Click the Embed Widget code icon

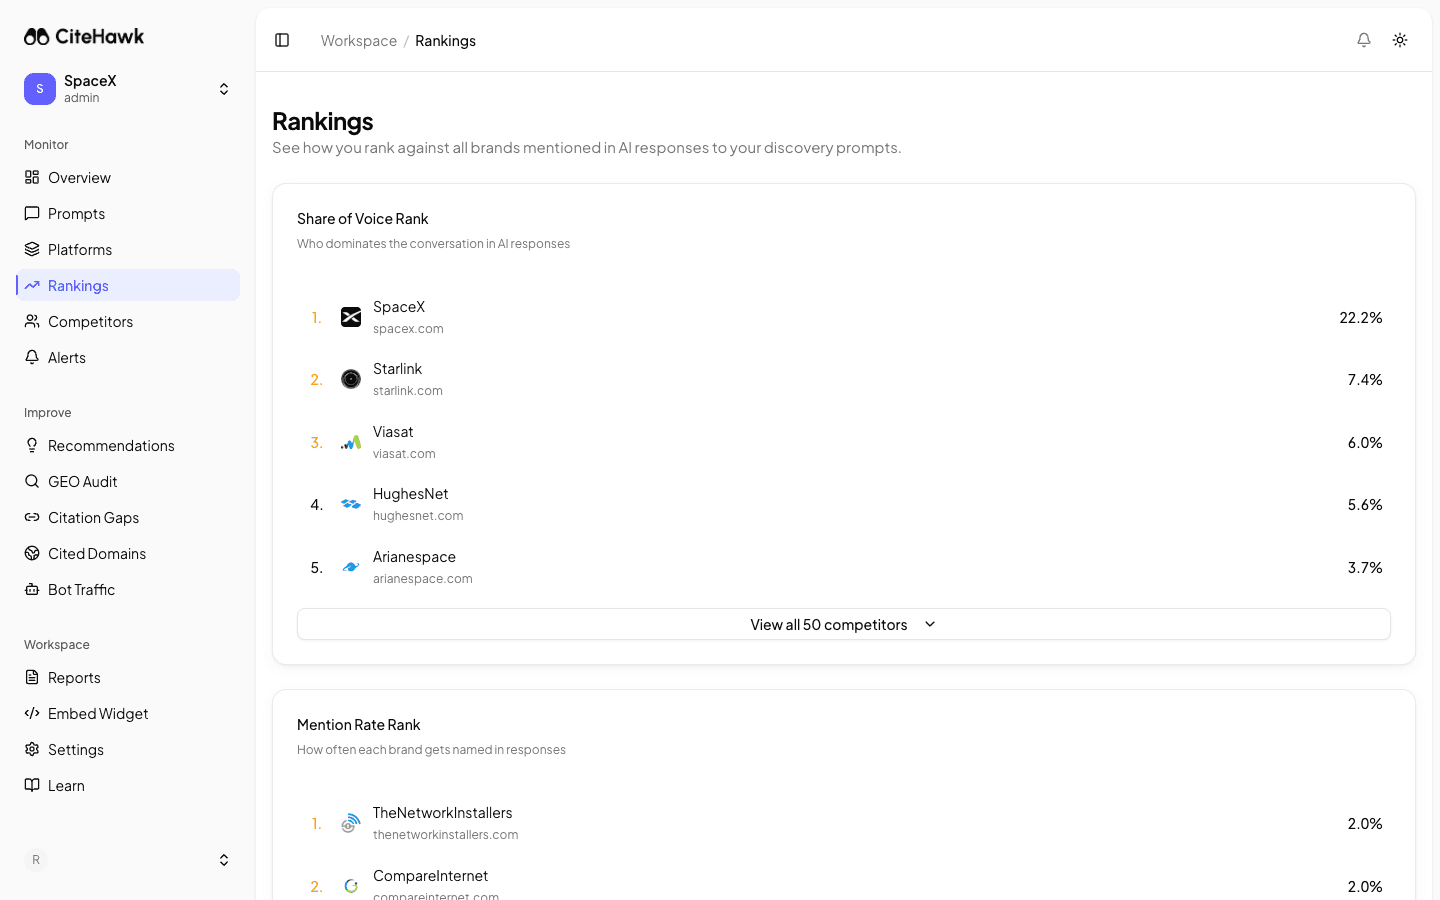[32, 713]
